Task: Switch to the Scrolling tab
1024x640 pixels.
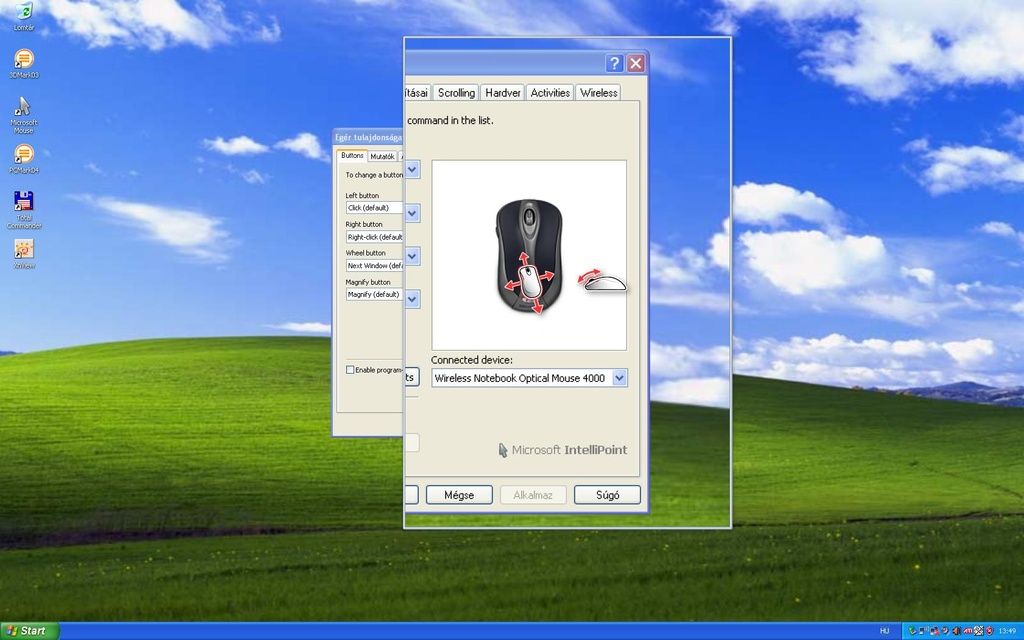Action: click(x=456, y=93)
